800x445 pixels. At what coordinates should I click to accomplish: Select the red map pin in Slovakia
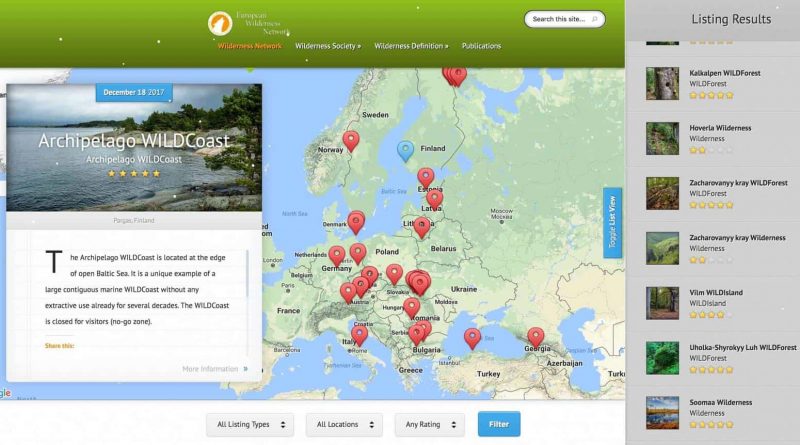394,275
